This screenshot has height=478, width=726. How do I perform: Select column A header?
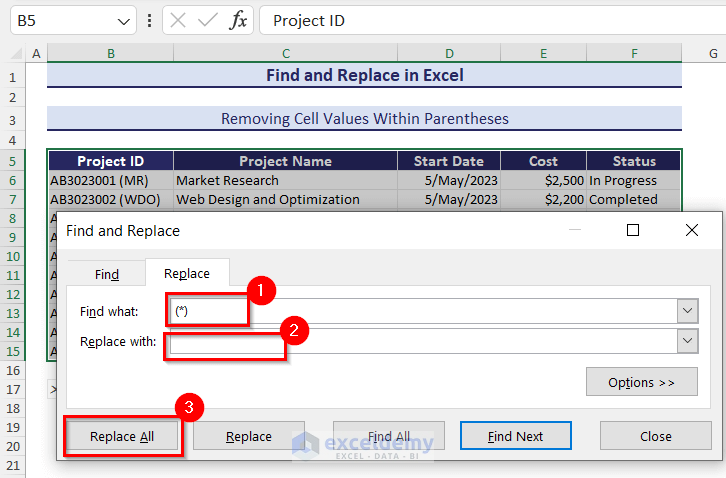[x=36, y=53]
